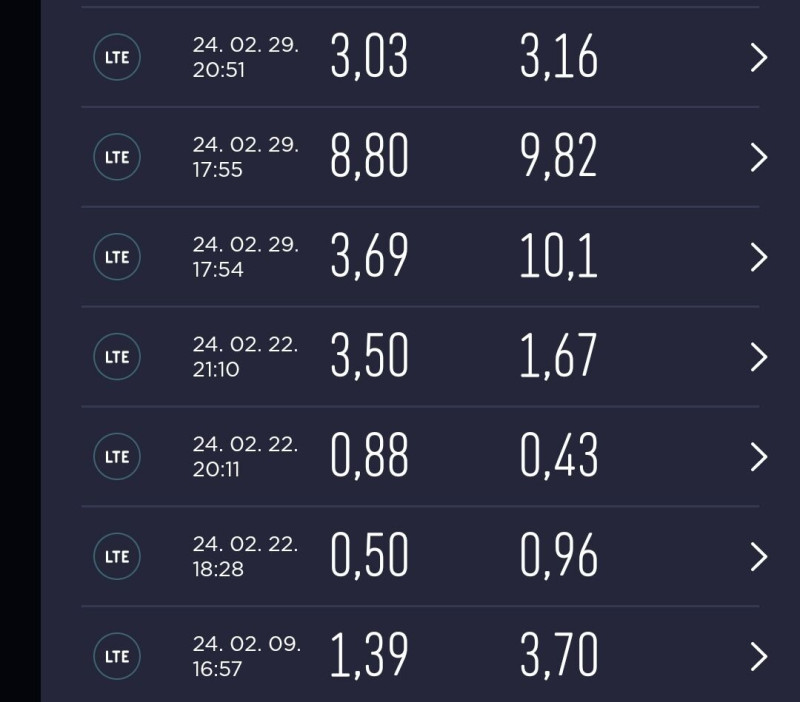Tap the 1,39 download speed value
The image size is (800, 702).
[369, 656]
